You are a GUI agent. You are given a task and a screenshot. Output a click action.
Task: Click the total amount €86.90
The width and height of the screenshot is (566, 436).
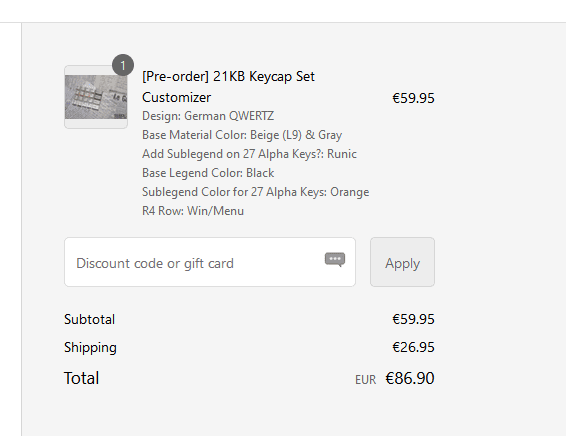tap(410, 378)
